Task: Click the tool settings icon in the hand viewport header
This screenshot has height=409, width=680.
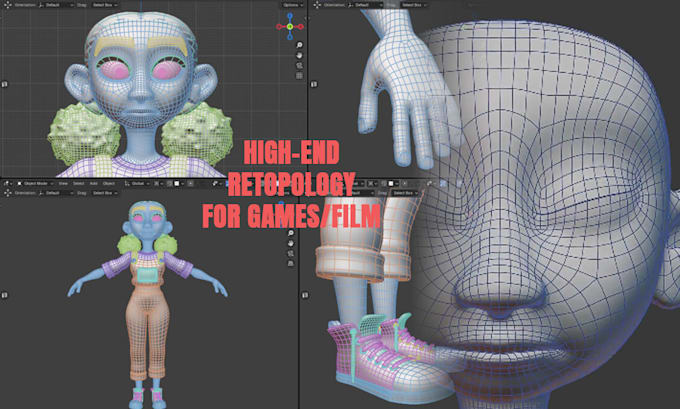Action: click(317, 5)
